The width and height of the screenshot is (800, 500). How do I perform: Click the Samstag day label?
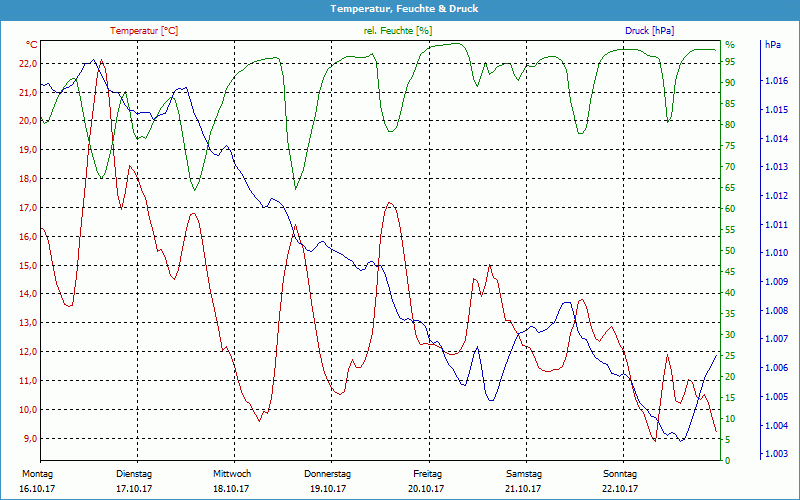pyautogui.click(x=524, y=474)
